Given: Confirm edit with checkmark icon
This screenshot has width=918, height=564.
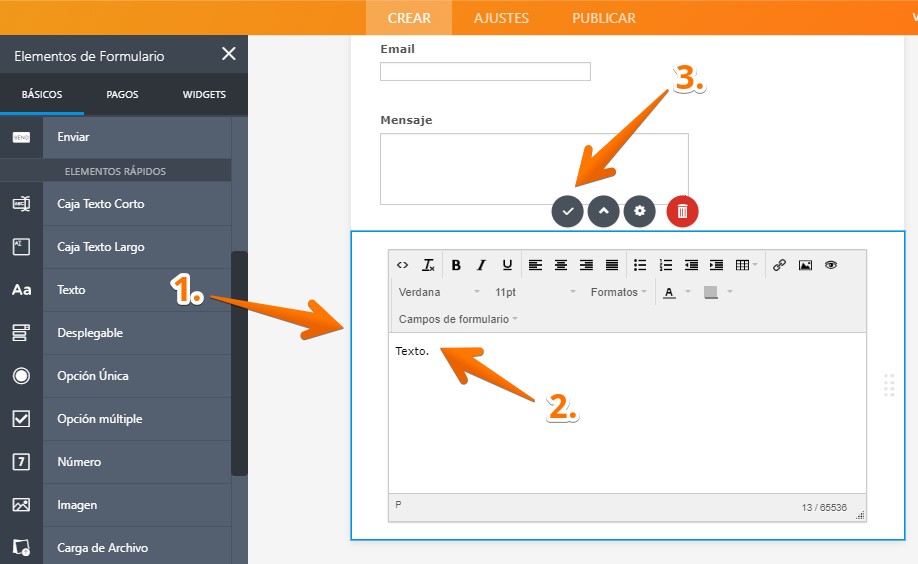Looking at the screenshot, I should click(x=567, y=211).
